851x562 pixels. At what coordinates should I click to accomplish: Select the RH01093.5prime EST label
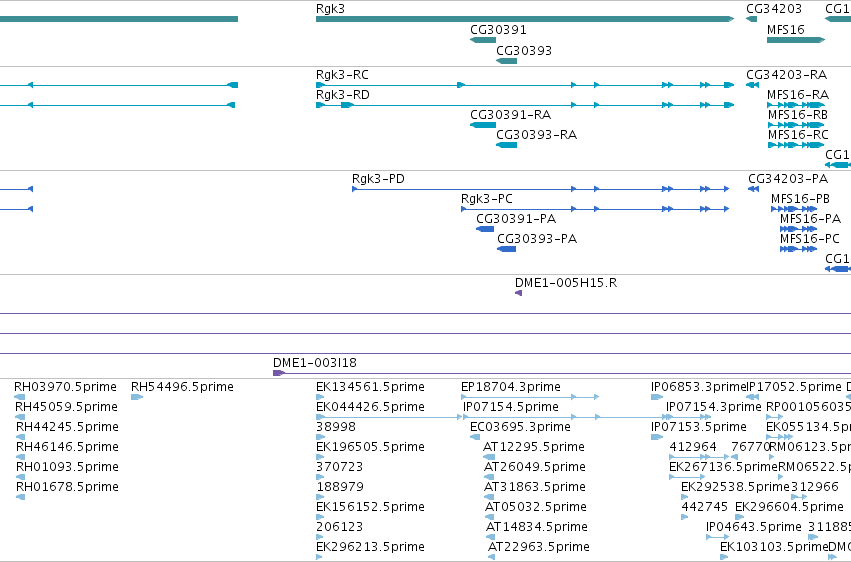point(67,468)
